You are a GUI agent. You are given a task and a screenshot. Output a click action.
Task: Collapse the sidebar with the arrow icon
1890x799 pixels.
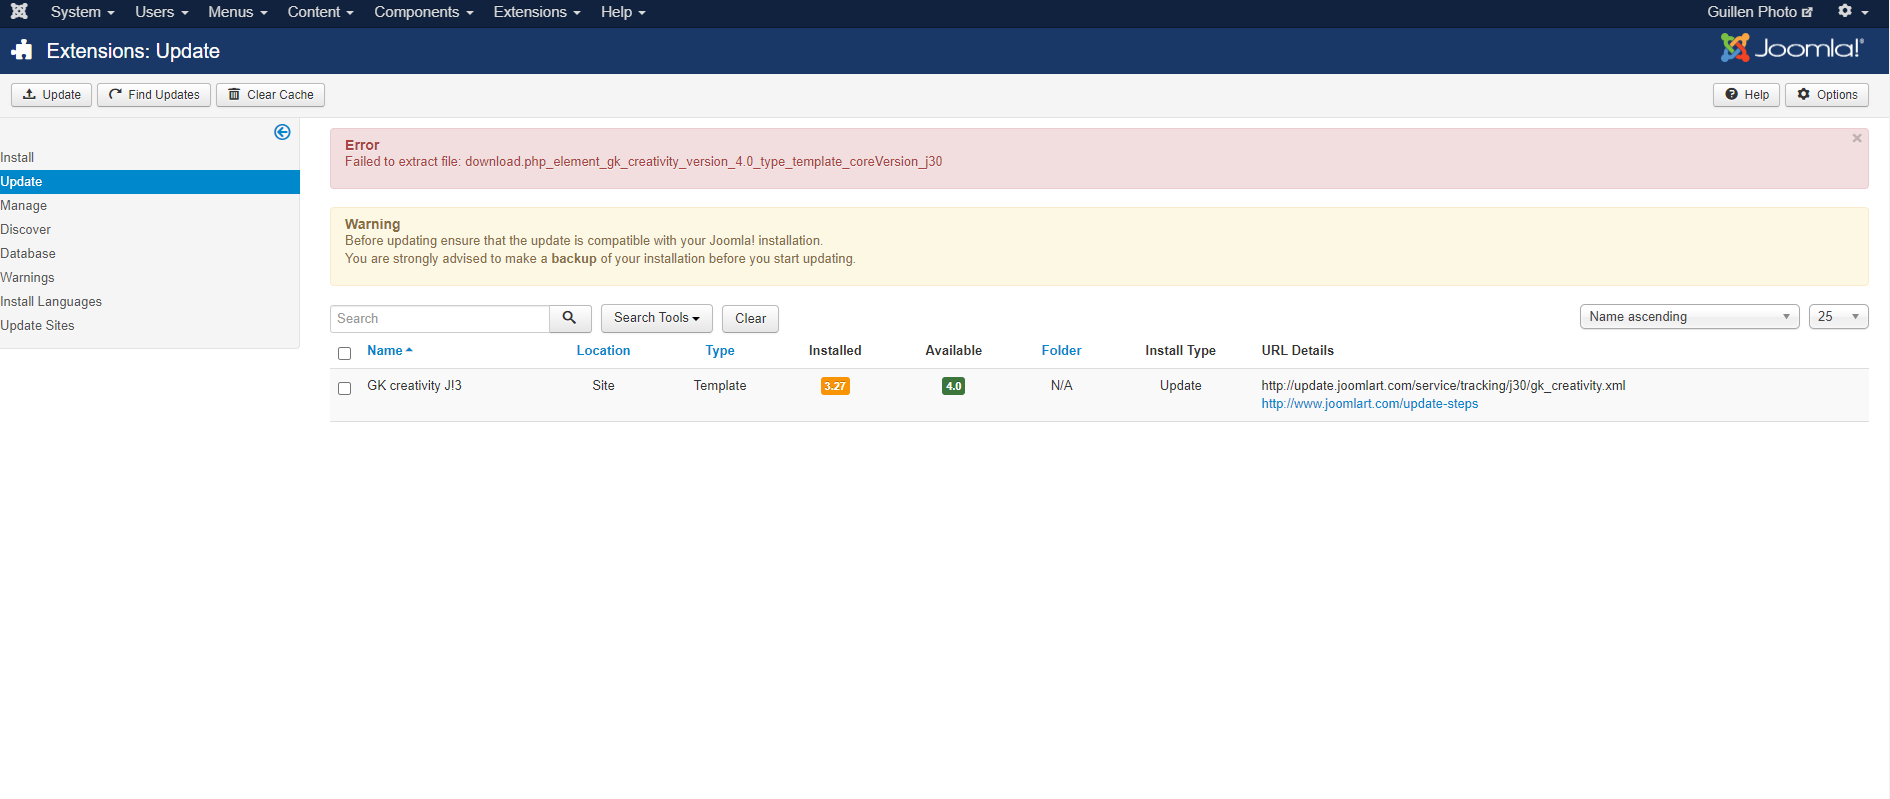[282, 132]
